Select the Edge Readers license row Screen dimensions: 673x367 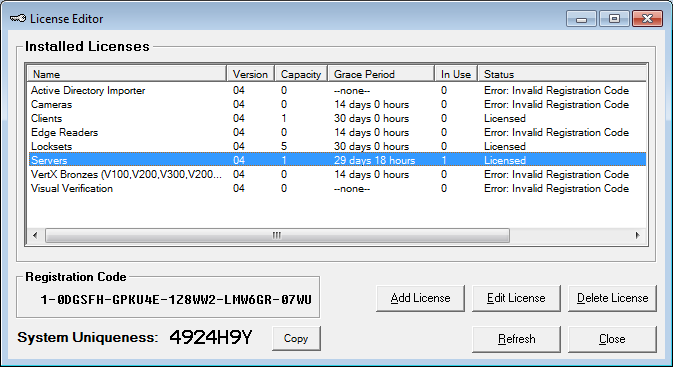pyautogui.click(x=337, y=132)
